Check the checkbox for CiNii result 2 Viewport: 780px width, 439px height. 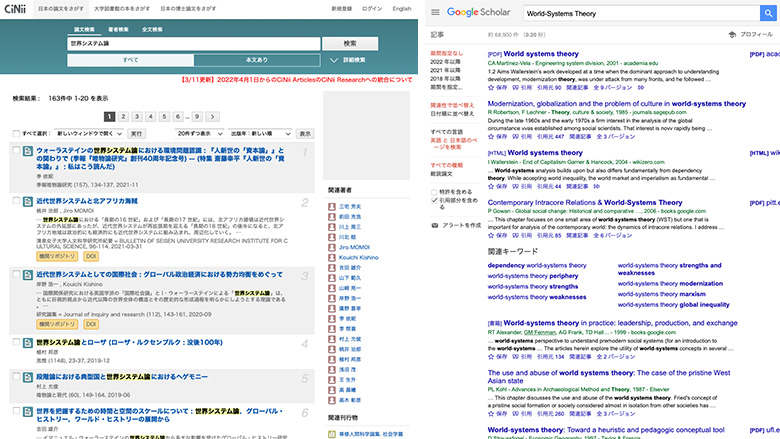point(16,200)
